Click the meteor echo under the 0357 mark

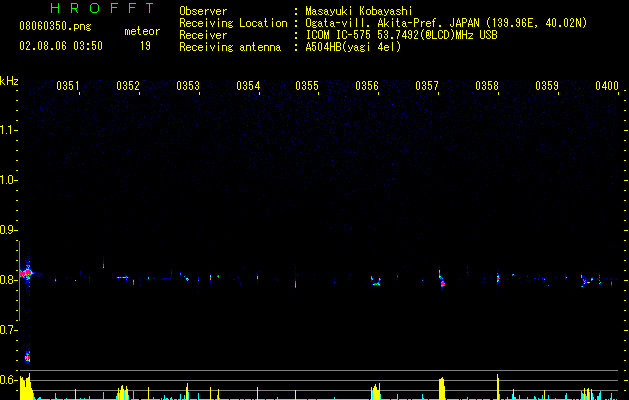[442, 280]
